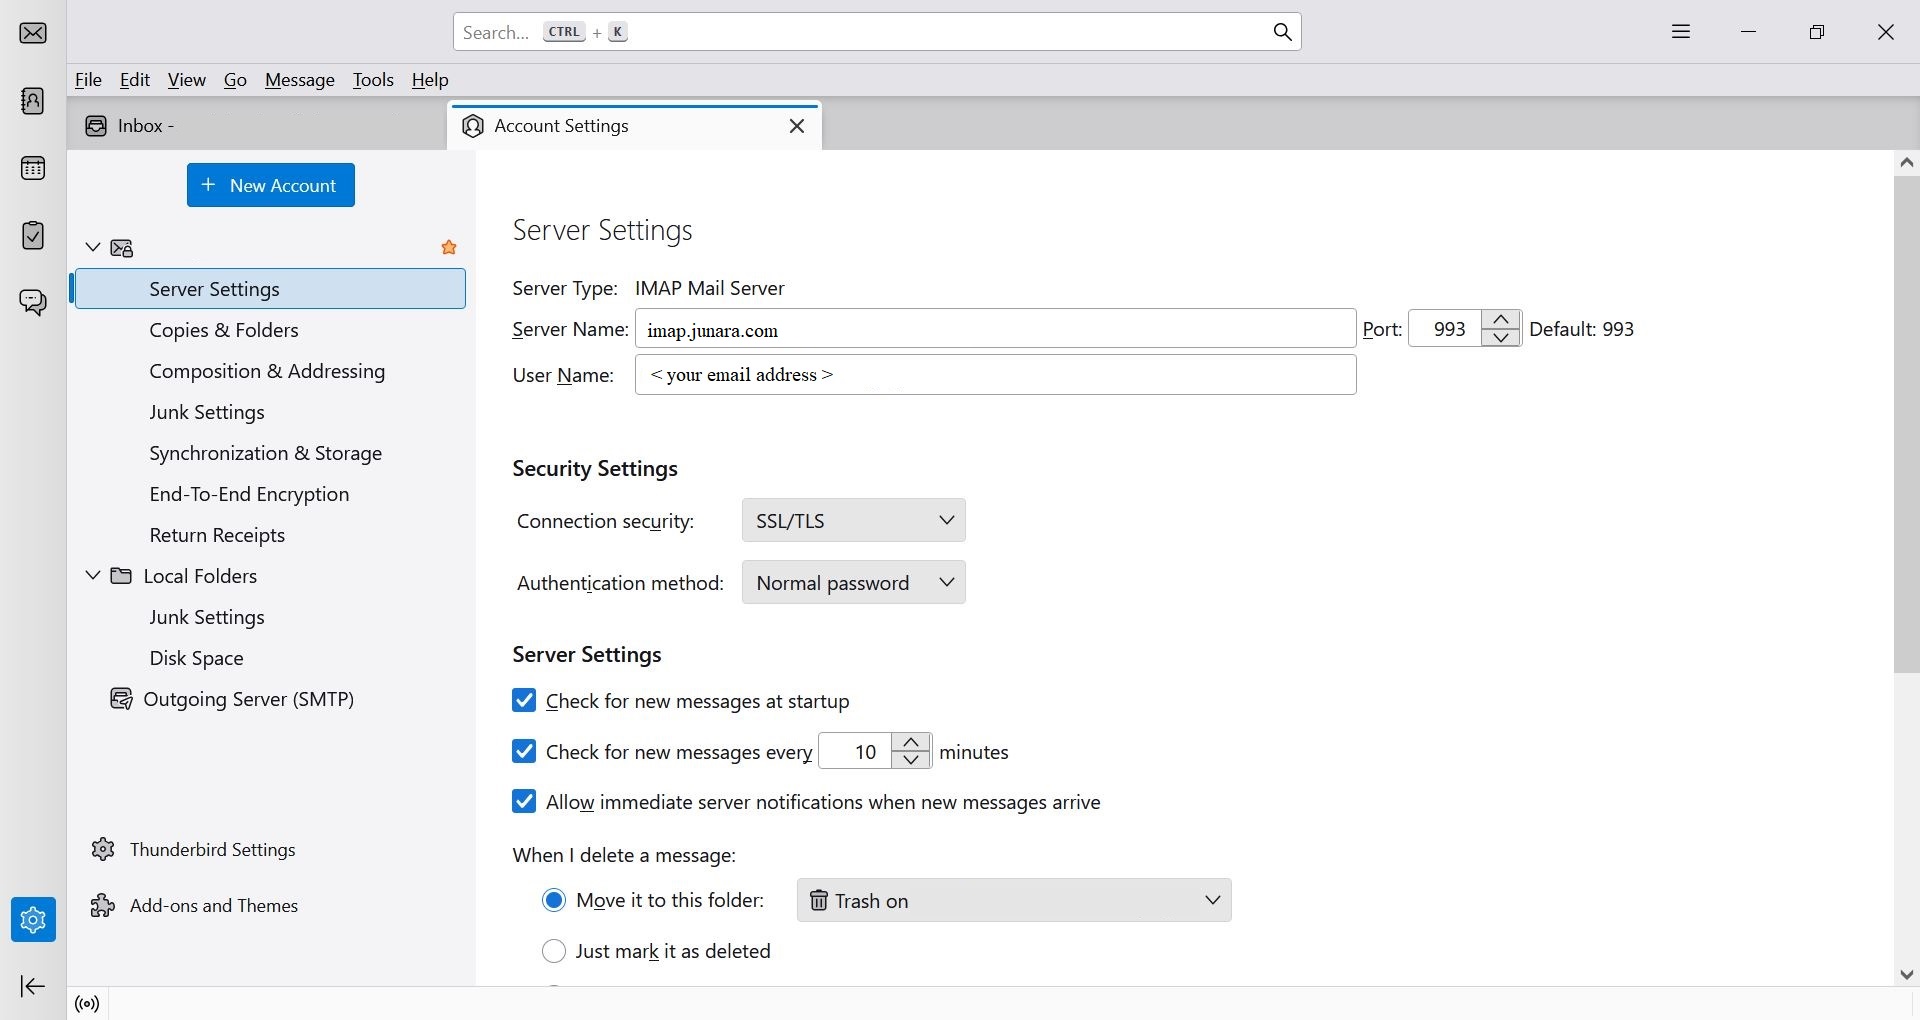Toggle Check for new messages at startup

pos(524,701)
